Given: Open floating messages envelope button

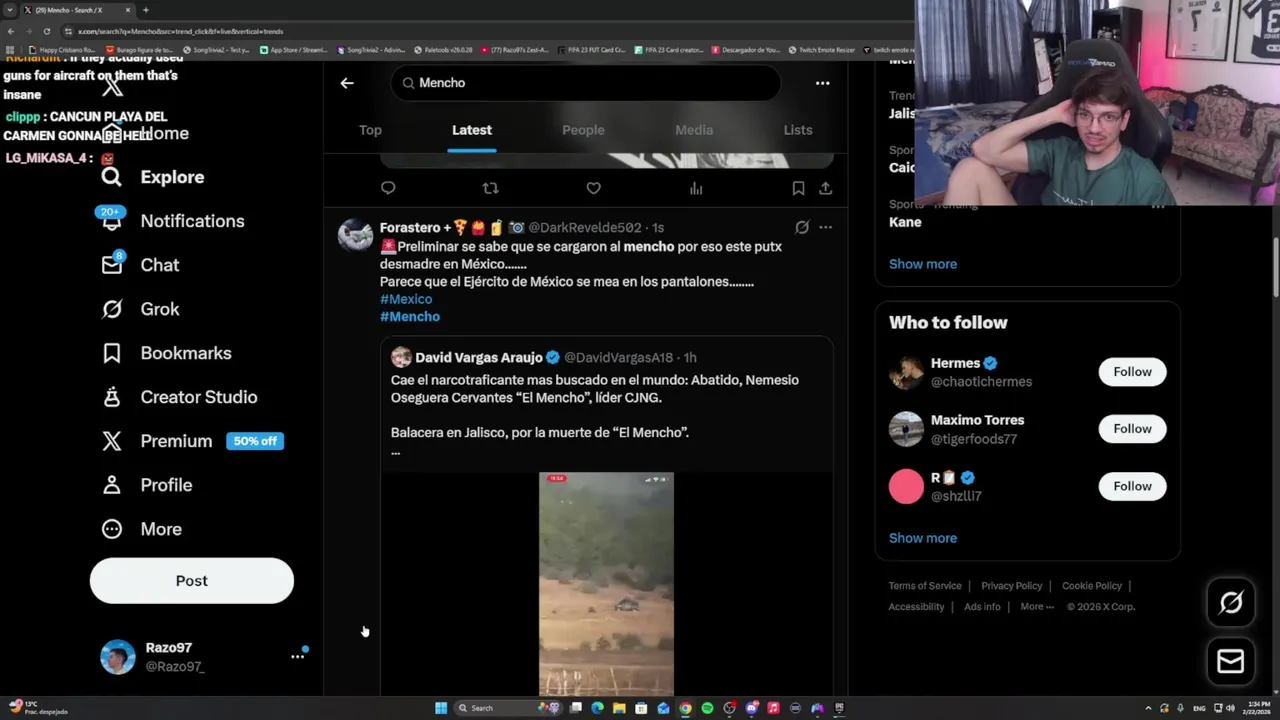Looking at the screenshot, I should (x=1231, y=661).
